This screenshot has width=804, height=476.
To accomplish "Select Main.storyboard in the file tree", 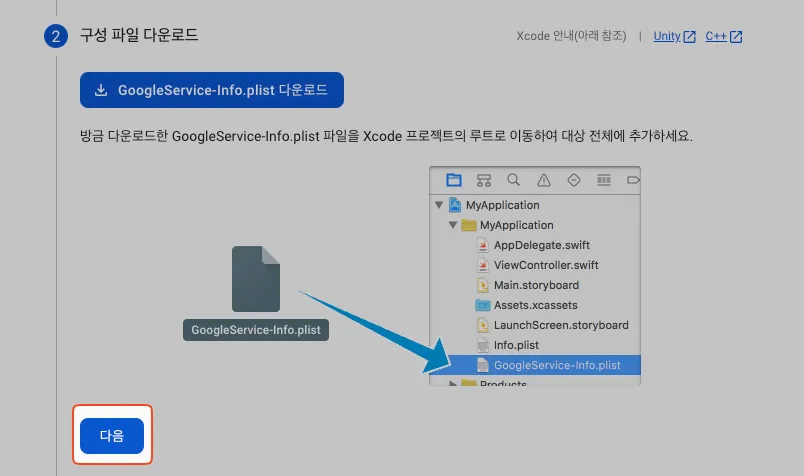I will pyautogui.click(x=535, y=285).
